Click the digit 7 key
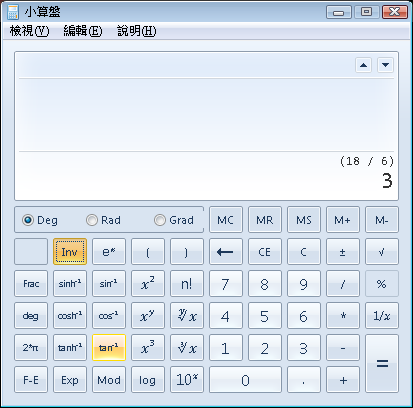This screenshot has width=413, height=408. click(x=226, y=284)
